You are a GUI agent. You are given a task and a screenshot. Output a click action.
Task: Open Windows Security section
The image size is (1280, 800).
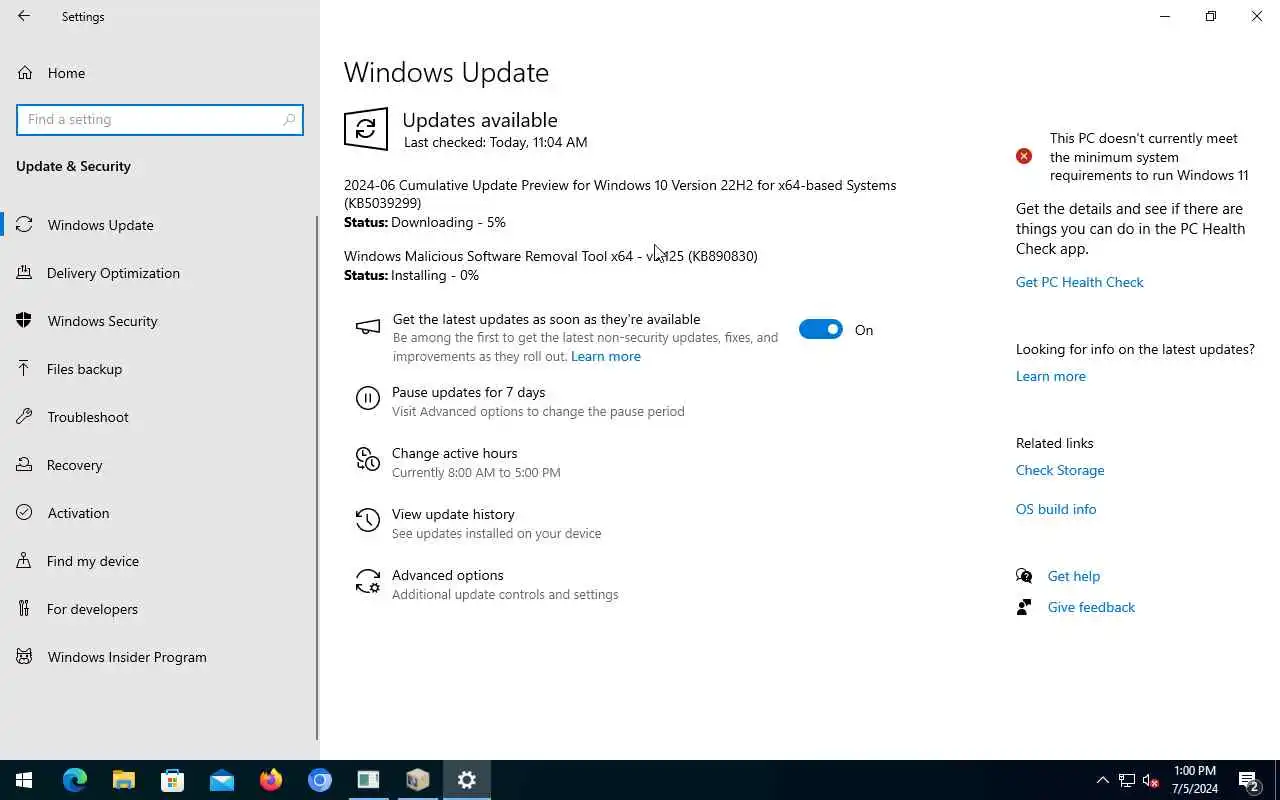pos(160,321)
